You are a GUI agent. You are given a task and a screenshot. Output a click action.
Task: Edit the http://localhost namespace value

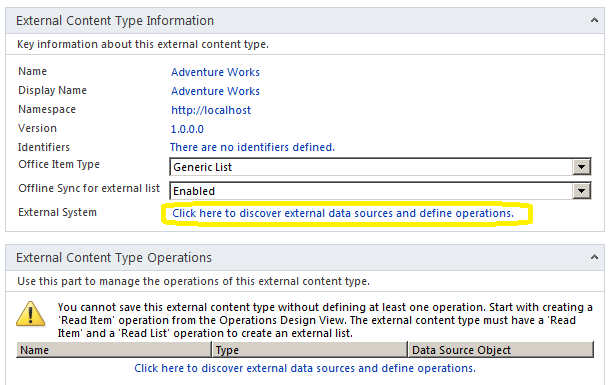coord(211,110)
